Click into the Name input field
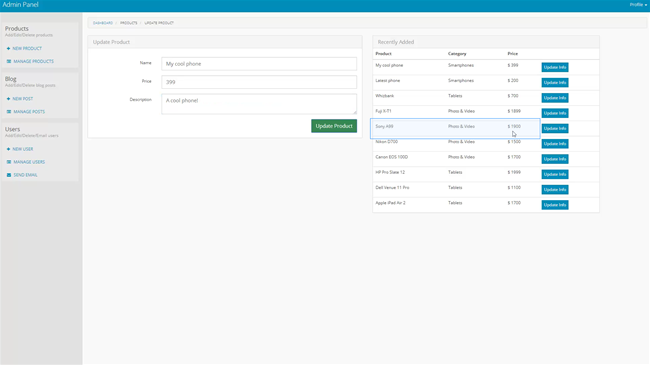Image resolution: width=650 pixels, height=365 pixels. 259,64
